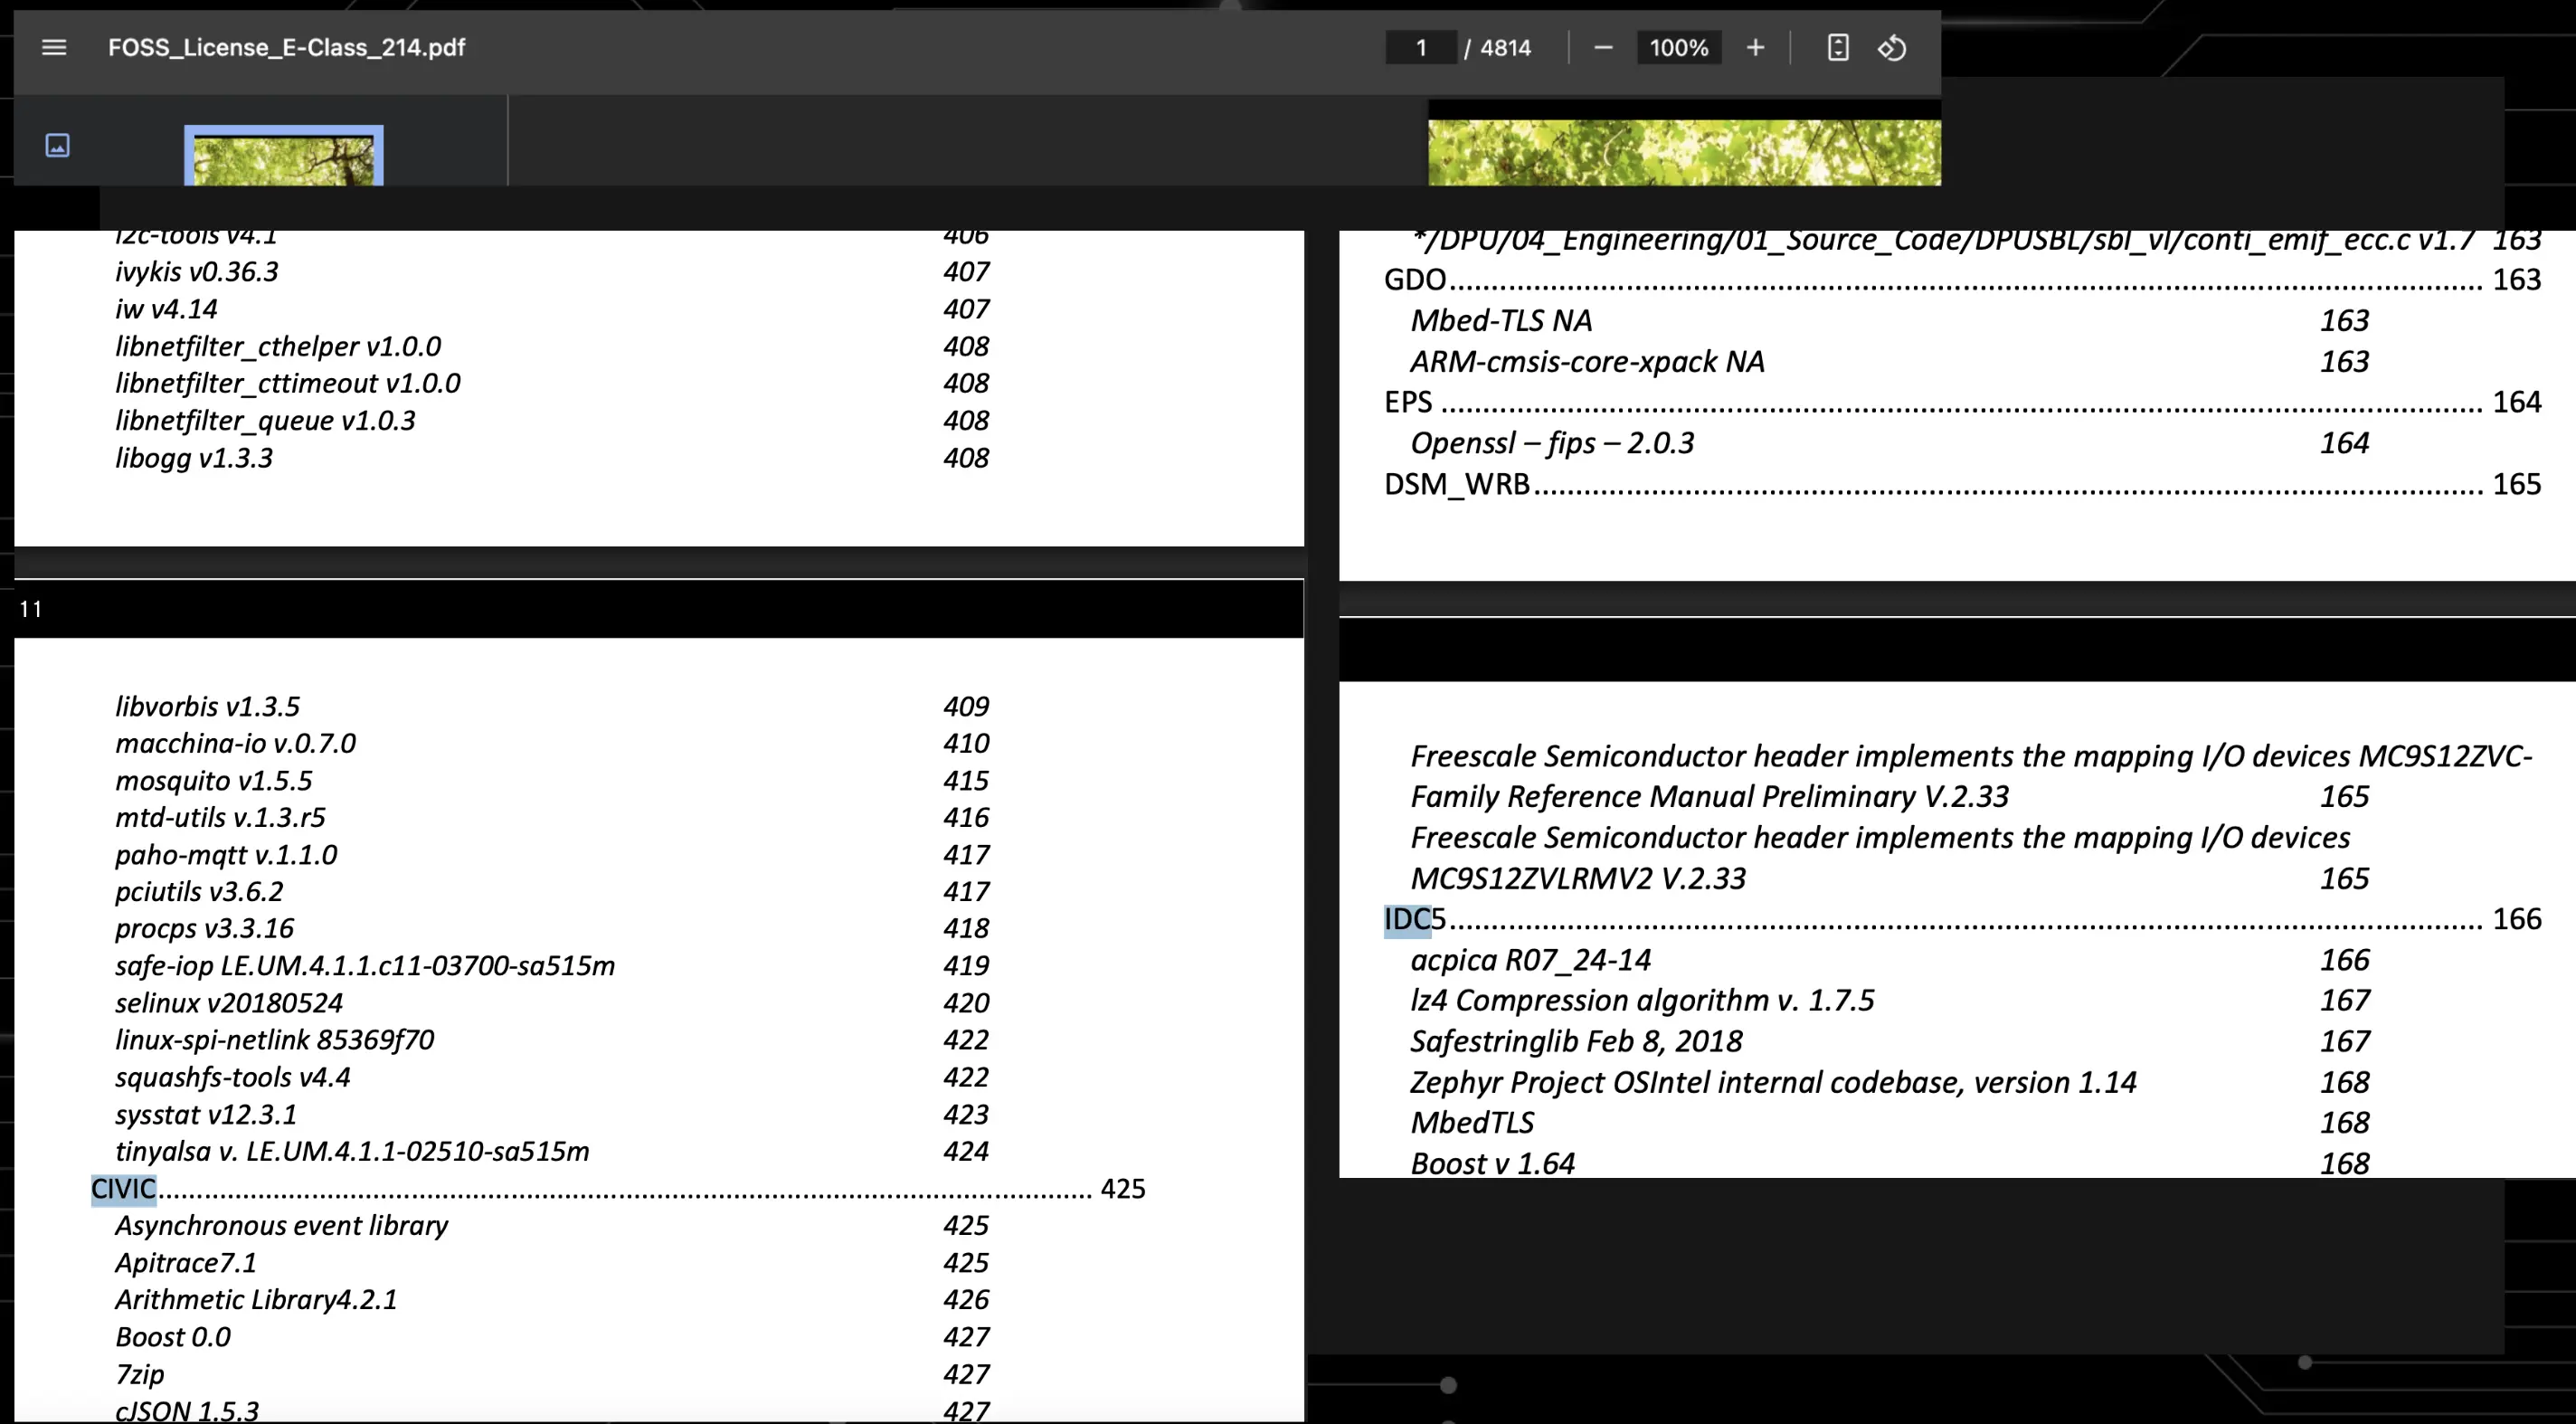Screen dimensions: 2576x1424
Task: Open the Zephyr Project OSIntel entry
Action: coord(1772,1082)
